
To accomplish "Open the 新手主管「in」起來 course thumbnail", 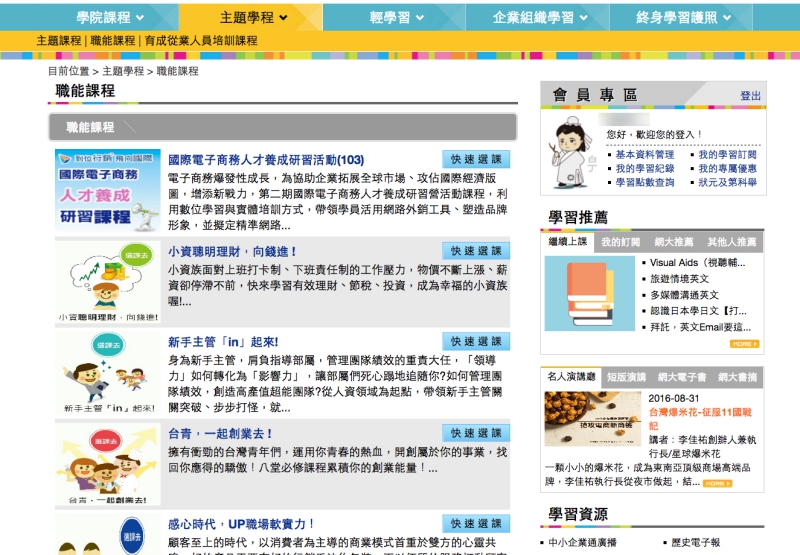I will (x=108, y=372).
